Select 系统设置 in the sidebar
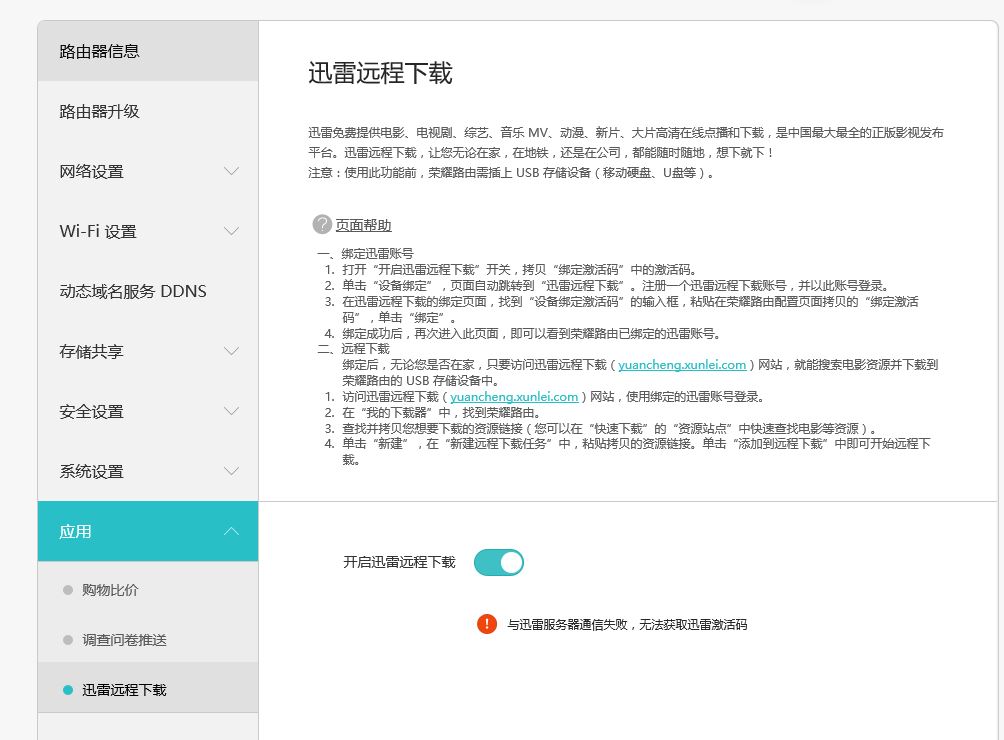This screenshot has width=1004, height=740. pyautogui.click(x=148, y=472)
